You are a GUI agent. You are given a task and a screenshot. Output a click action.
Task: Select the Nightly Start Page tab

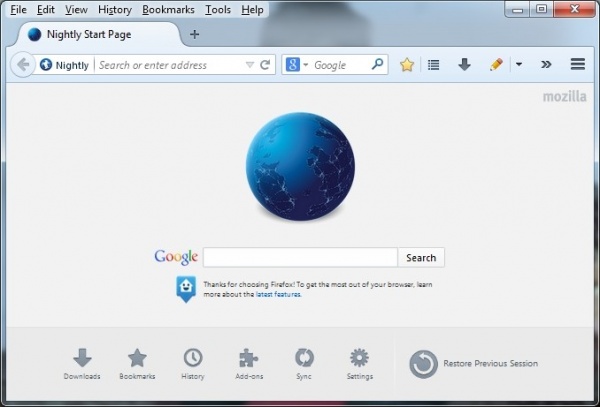pos(98,34)
